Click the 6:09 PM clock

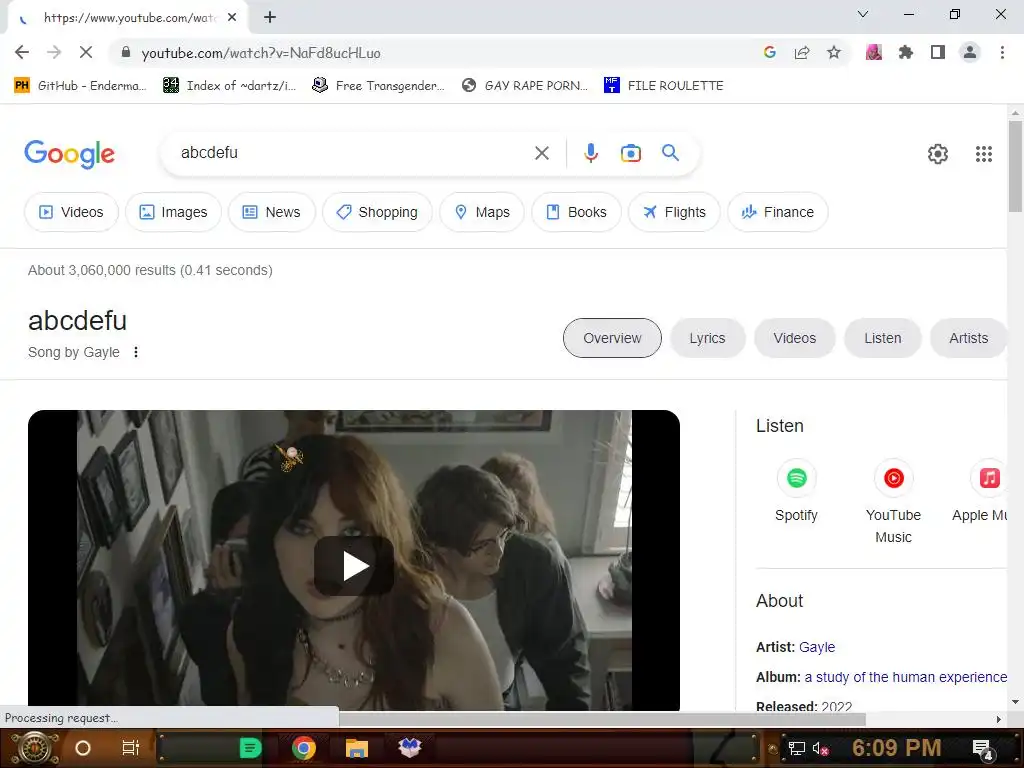coord(896,748)
